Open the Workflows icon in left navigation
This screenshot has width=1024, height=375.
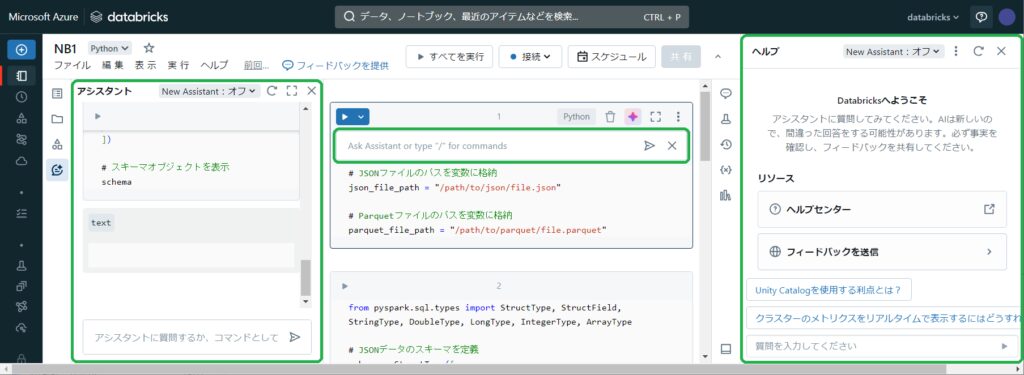click(22, 139)
